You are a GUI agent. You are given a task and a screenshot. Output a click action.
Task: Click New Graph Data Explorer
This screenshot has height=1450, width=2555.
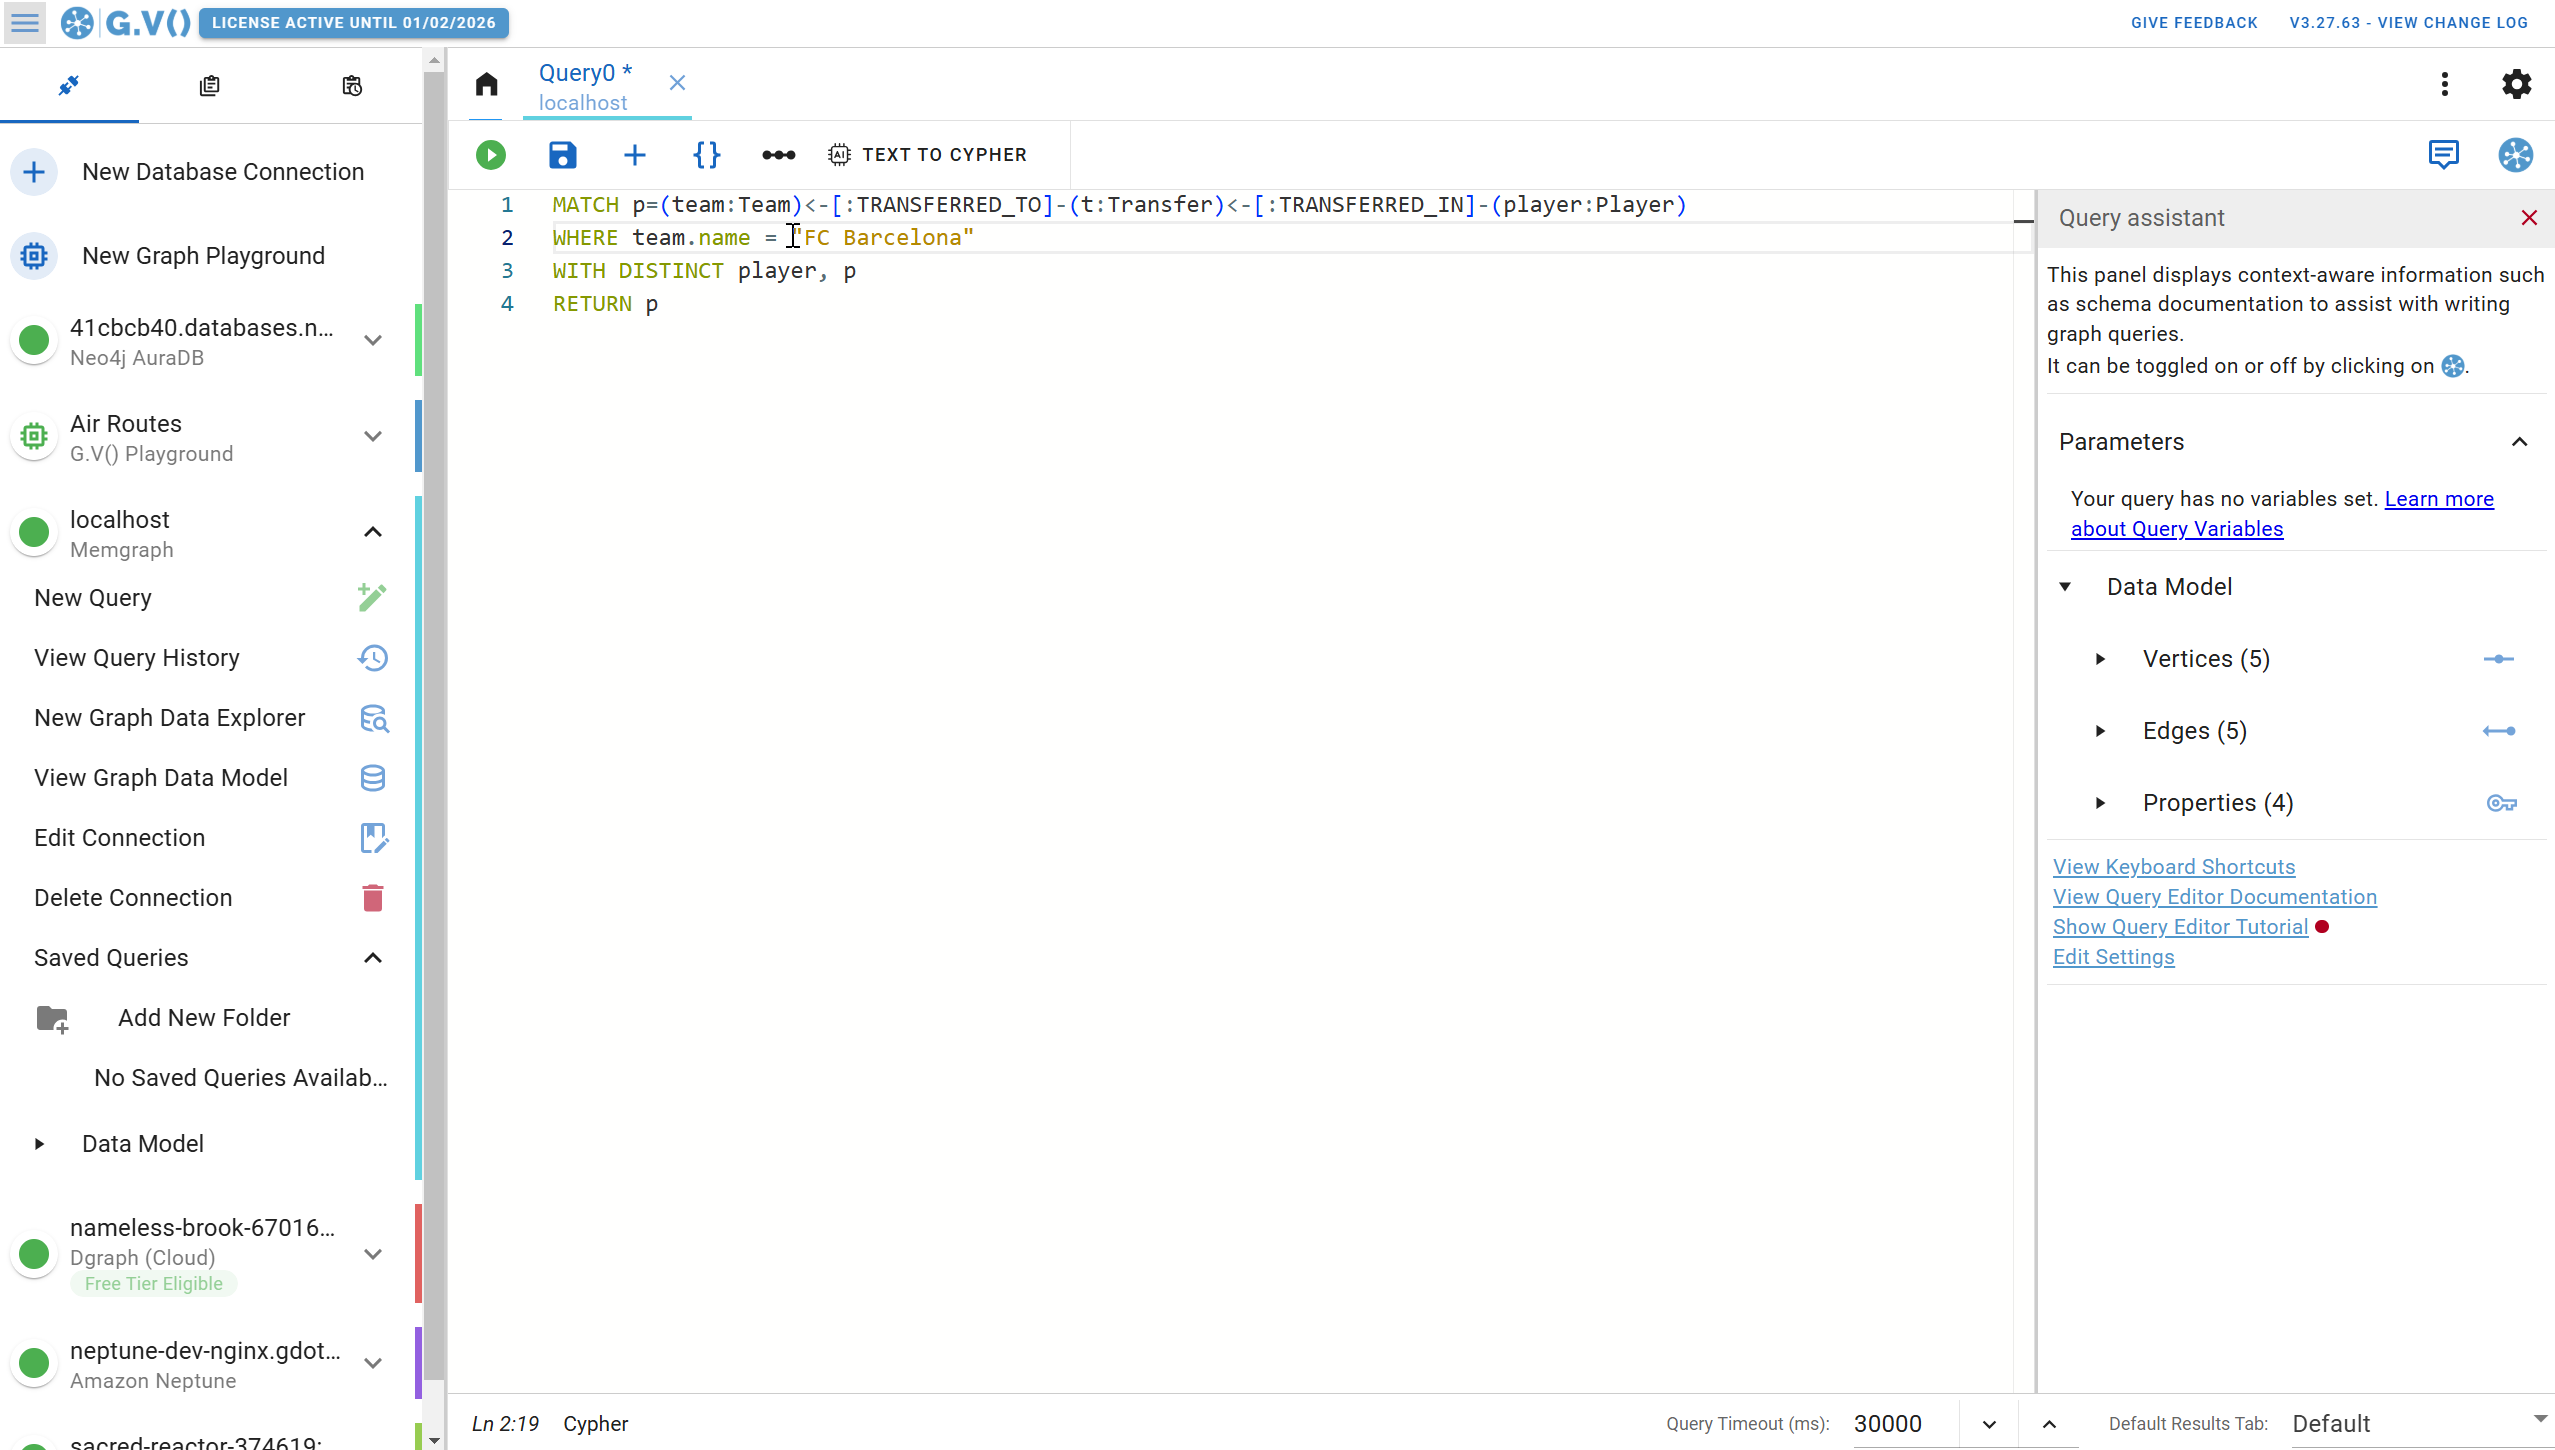(210, 718)
